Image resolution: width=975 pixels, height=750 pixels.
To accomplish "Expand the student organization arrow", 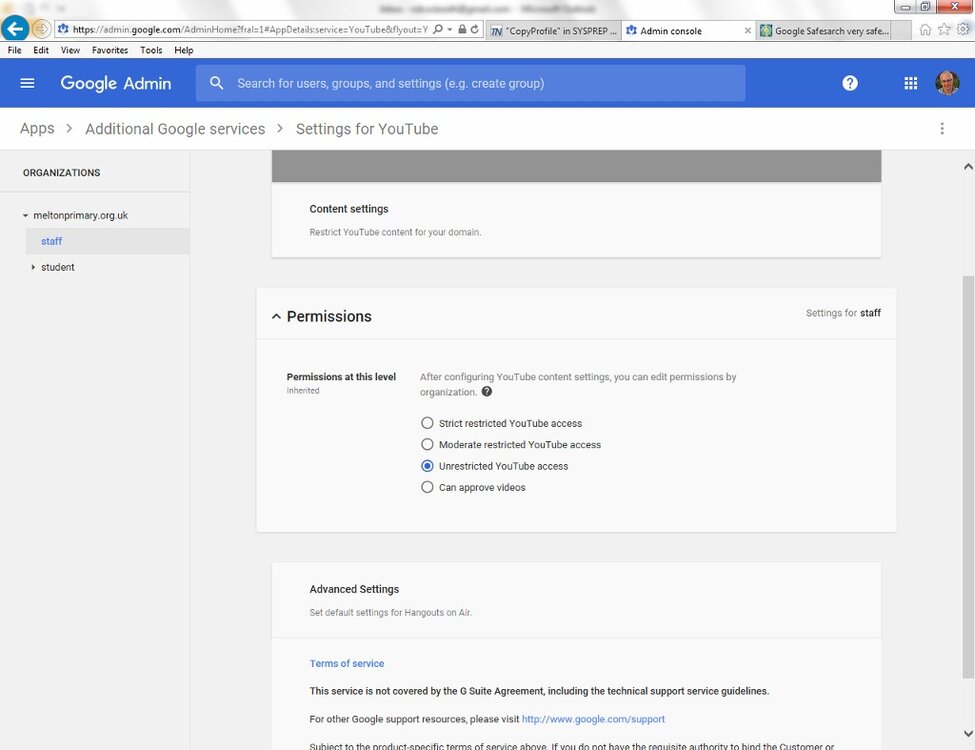I will click(x=33, y=267).
